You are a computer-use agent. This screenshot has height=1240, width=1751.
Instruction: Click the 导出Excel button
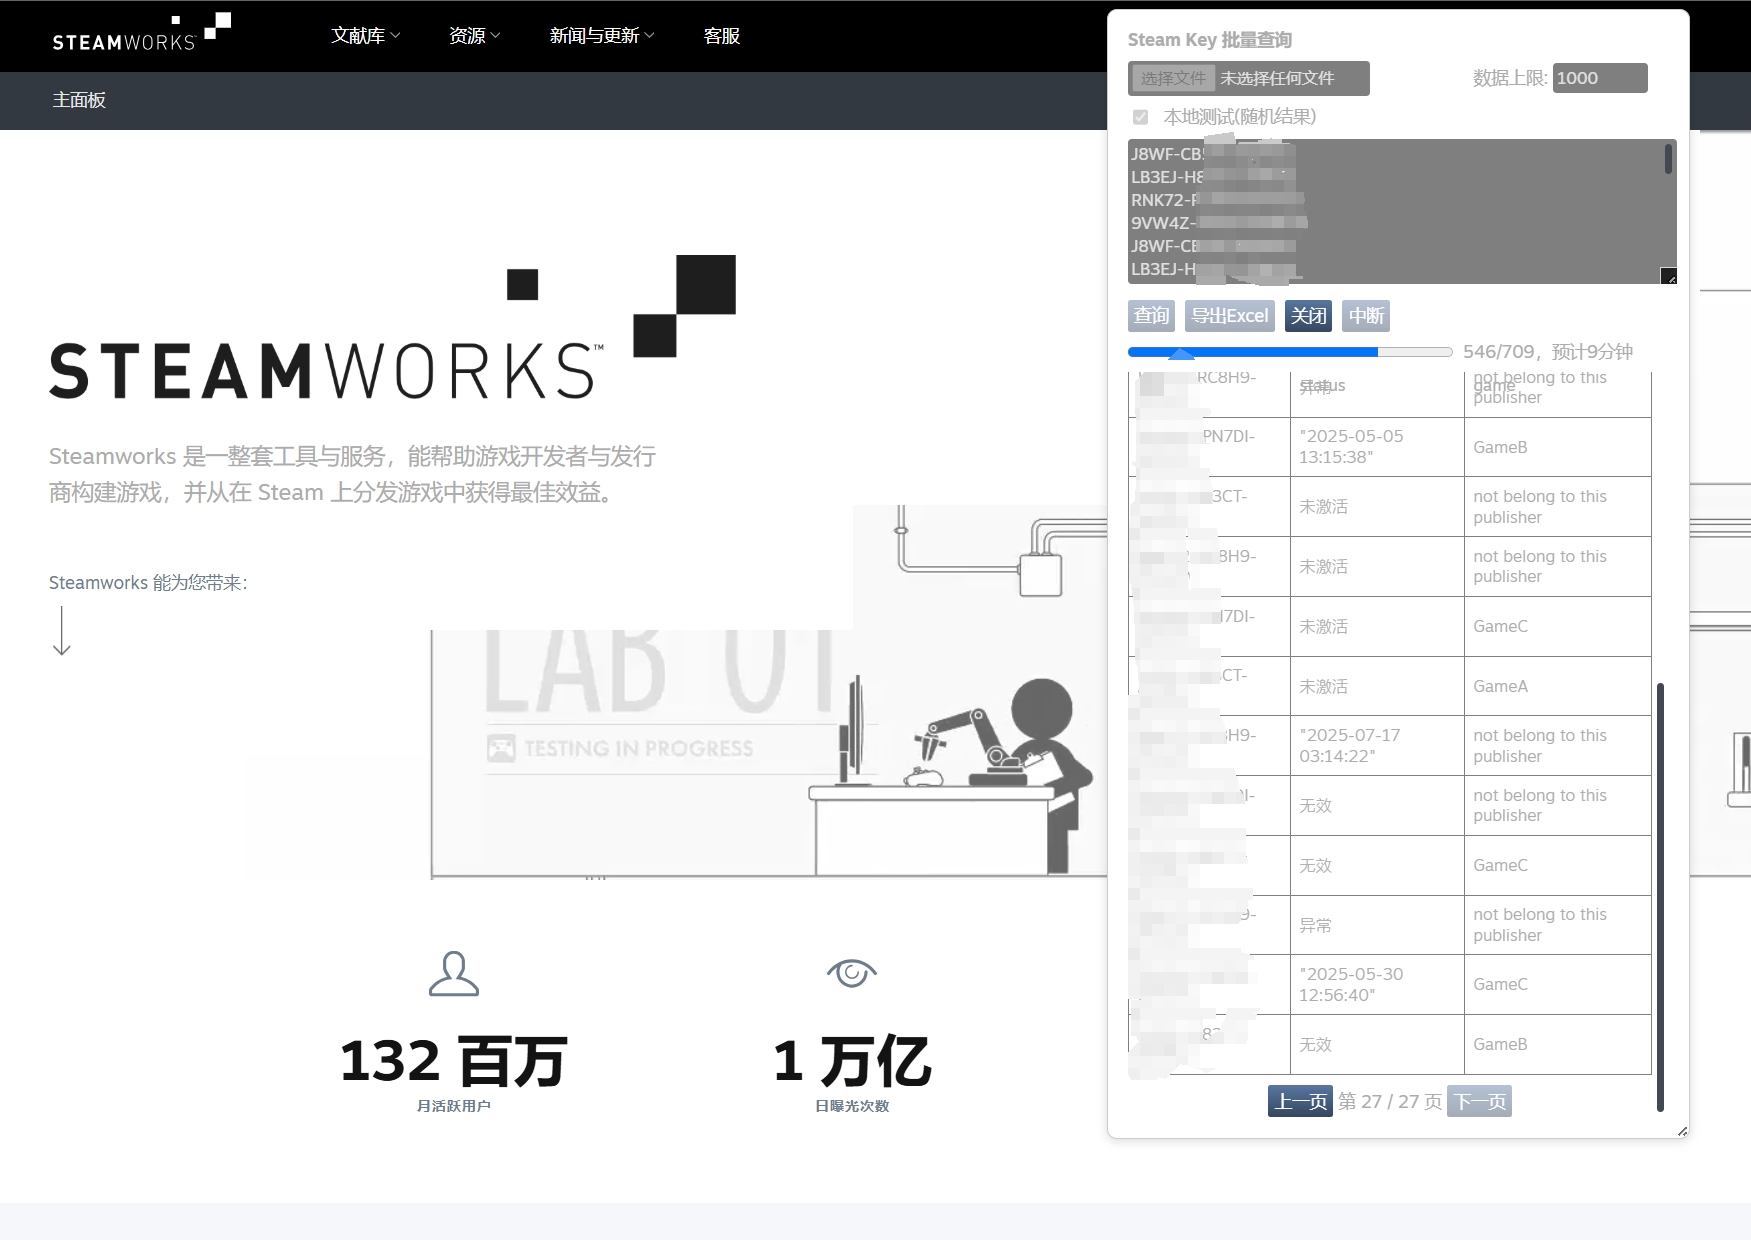(x=1230, y=316)
